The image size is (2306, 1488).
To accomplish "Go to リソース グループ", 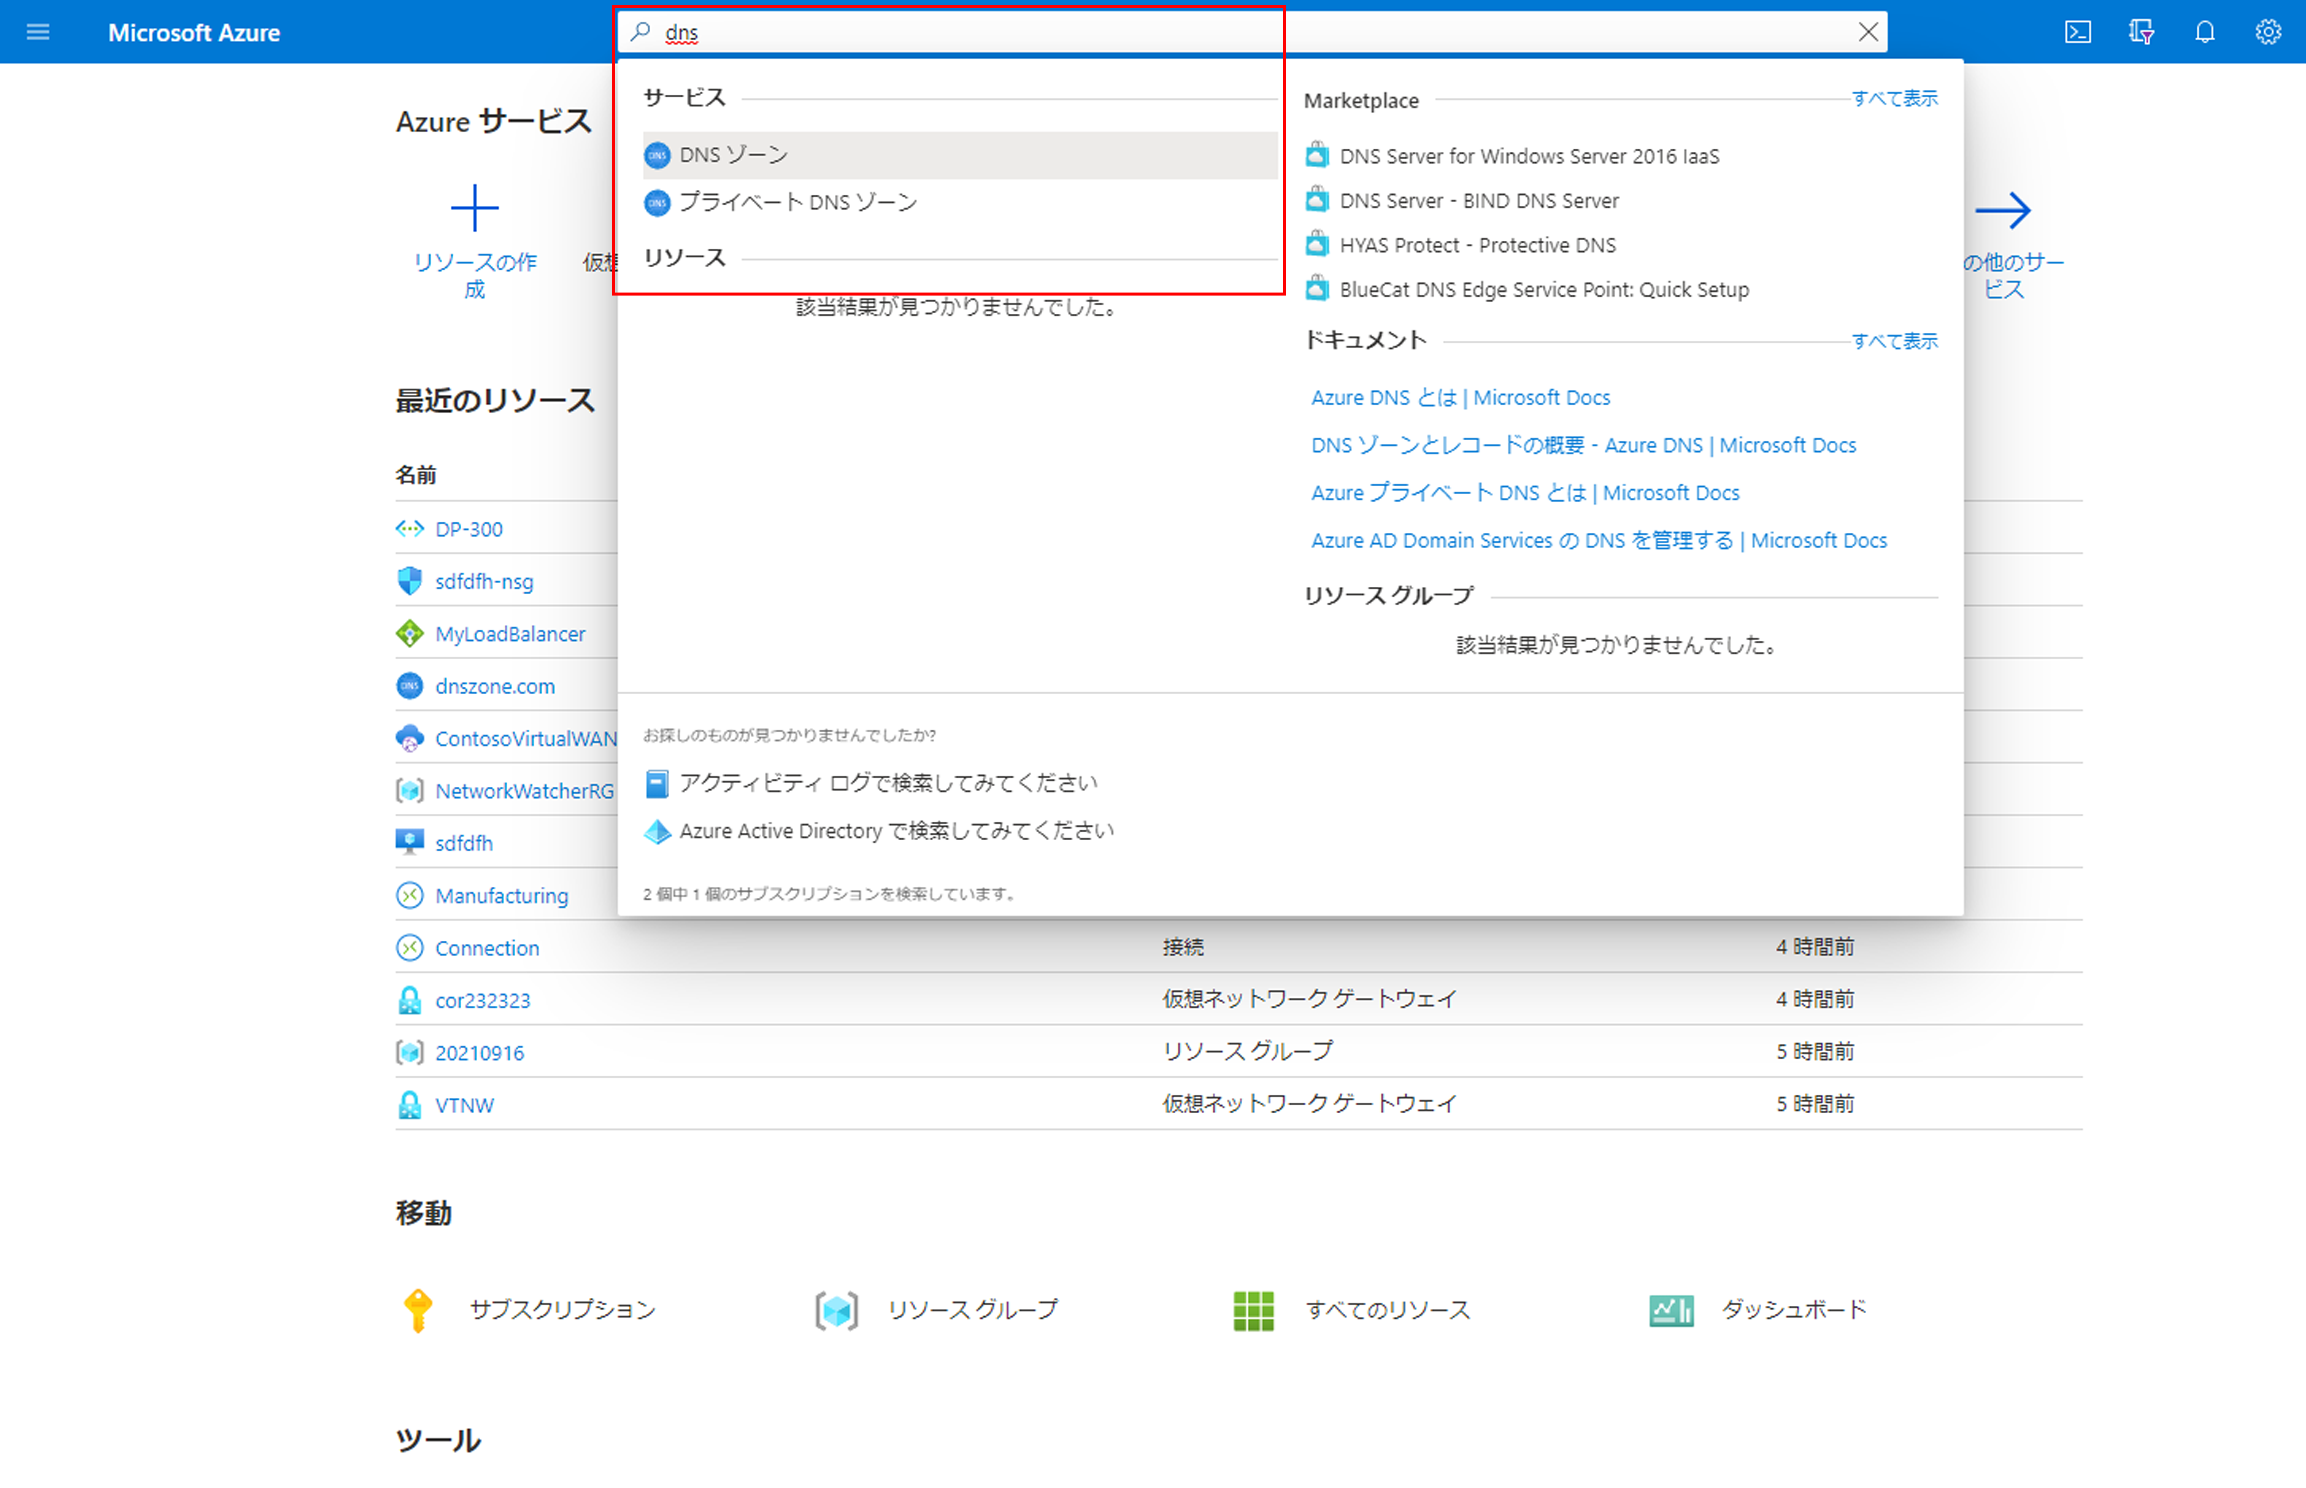I will pyautogui.click(x=972, y=1310).
